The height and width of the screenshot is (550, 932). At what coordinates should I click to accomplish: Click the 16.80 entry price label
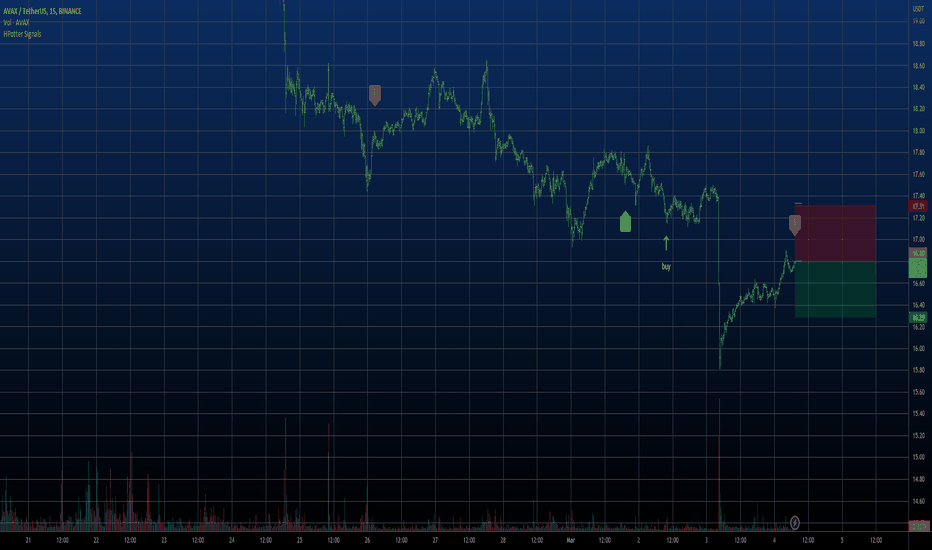[x=918, y=253]
